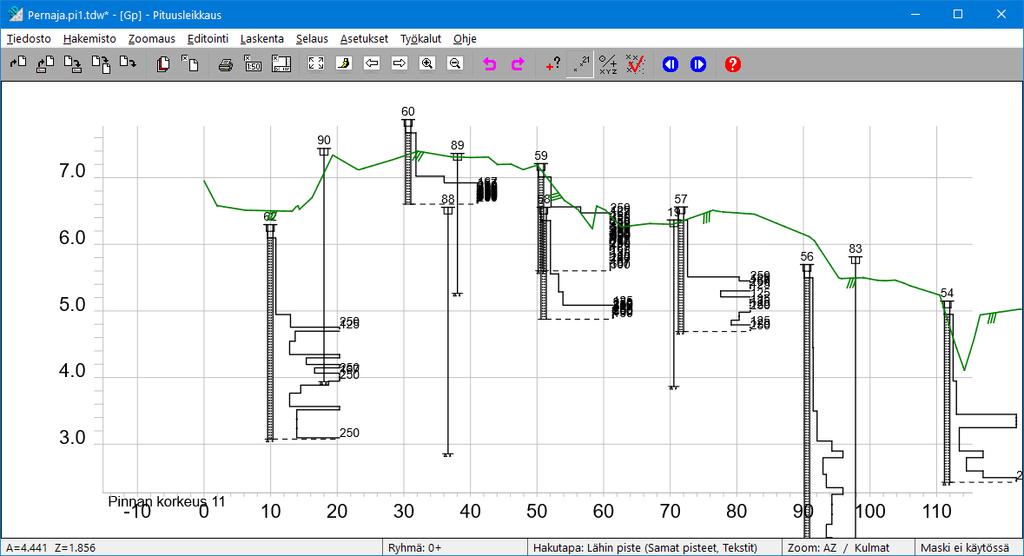This screenshot has width=1024, height=556.
Task: Select borehole label 54 in the profile
Action: click(x=947, y=293)
